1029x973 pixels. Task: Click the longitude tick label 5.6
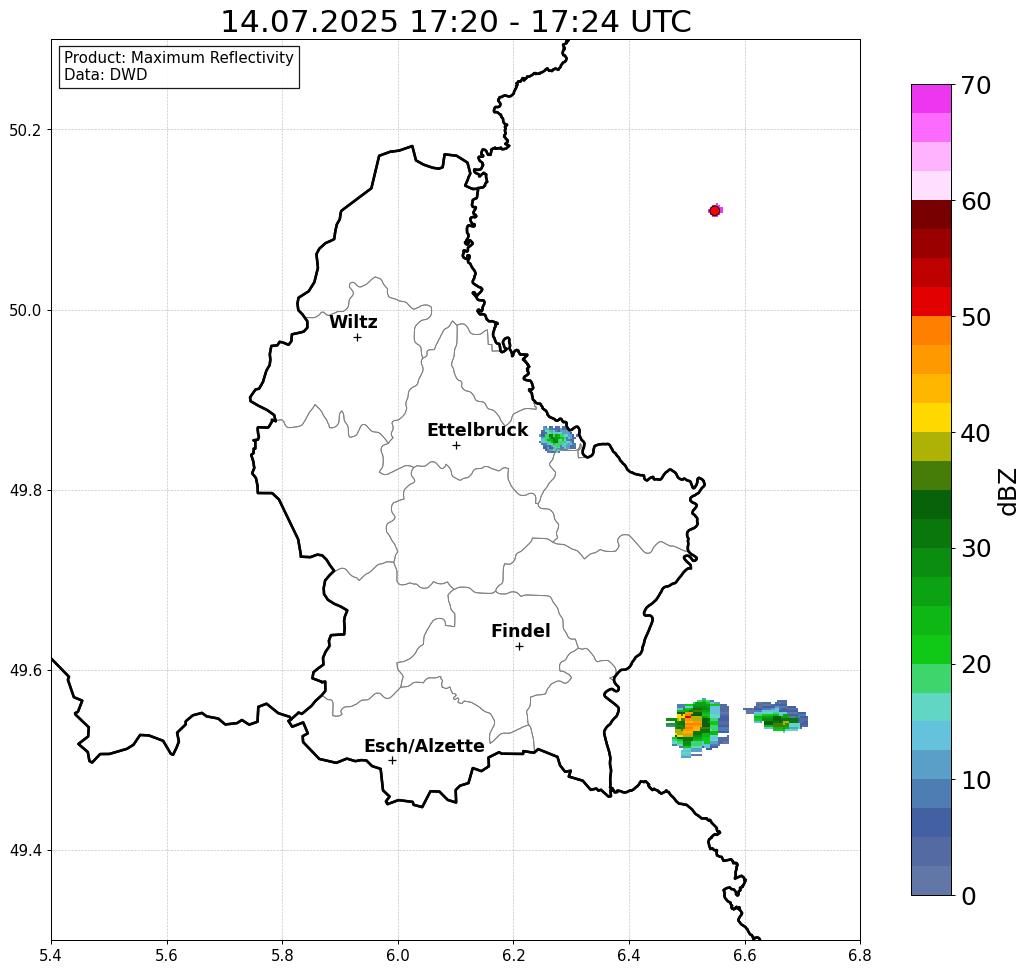(x=167, y=956)
